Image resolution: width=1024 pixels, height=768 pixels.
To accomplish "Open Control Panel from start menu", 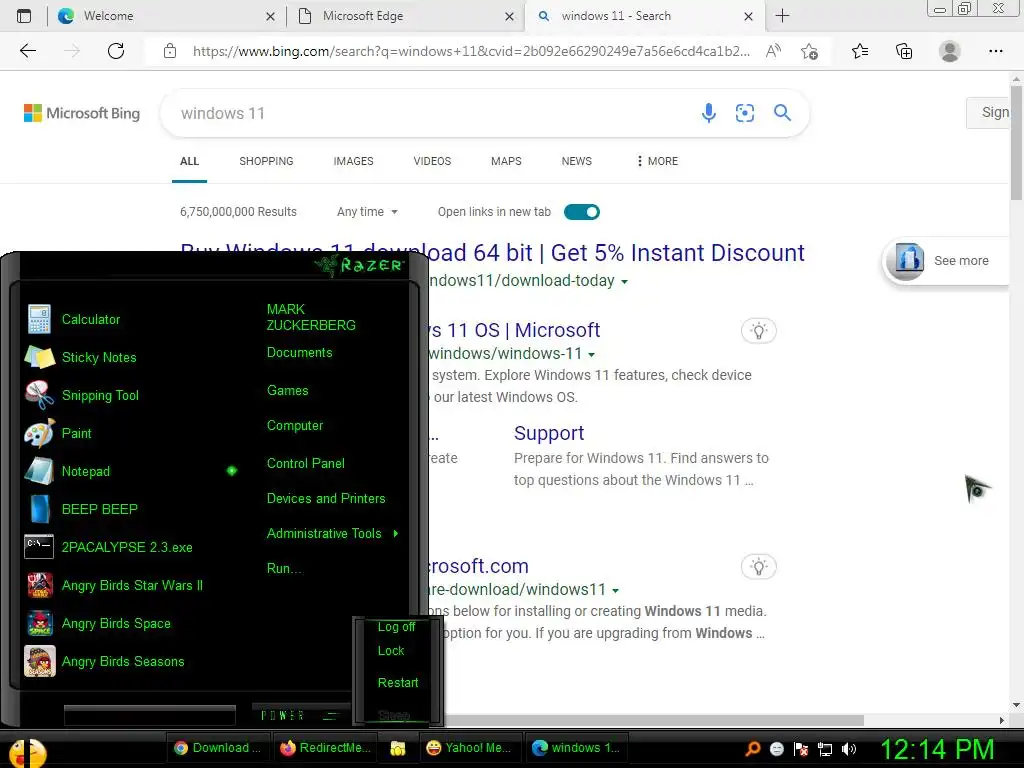I will 306,463.
